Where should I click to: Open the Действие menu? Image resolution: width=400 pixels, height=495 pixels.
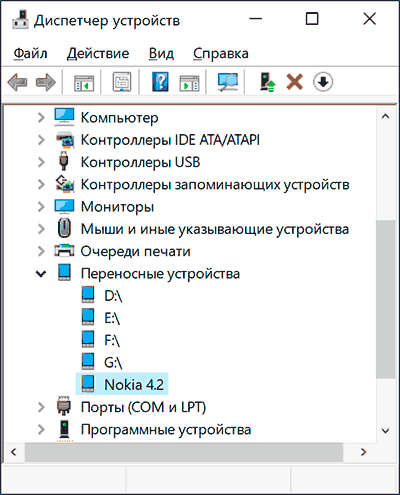pos(98,53)
